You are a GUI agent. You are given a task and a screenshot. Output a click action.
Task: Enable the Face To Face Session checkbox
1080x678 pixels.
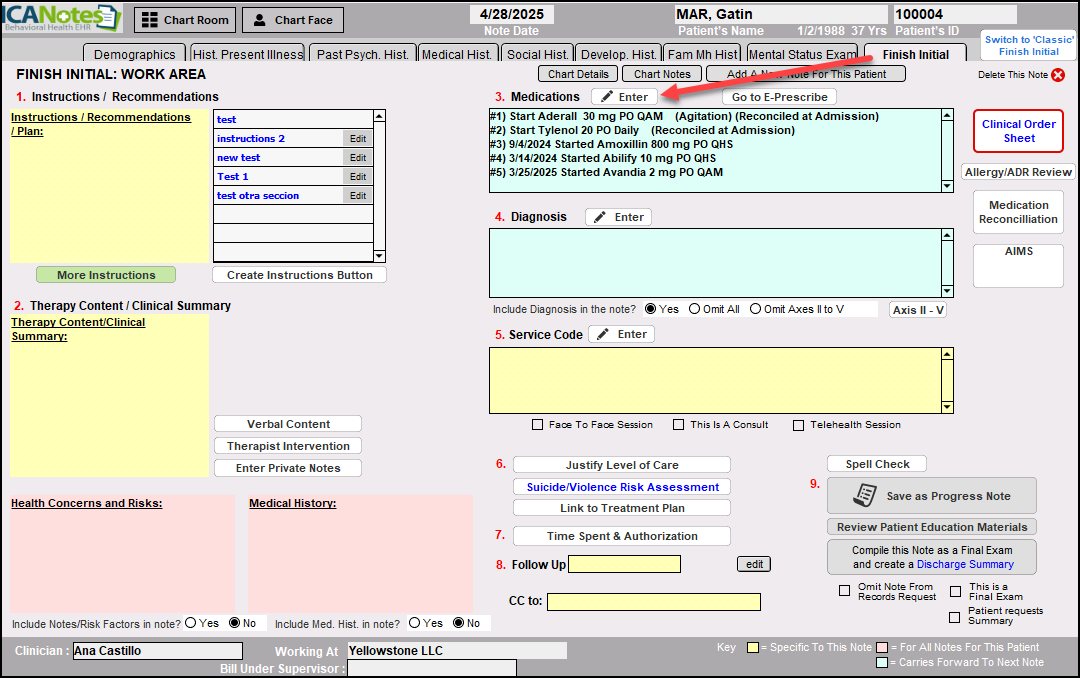(x=538, y=425)
